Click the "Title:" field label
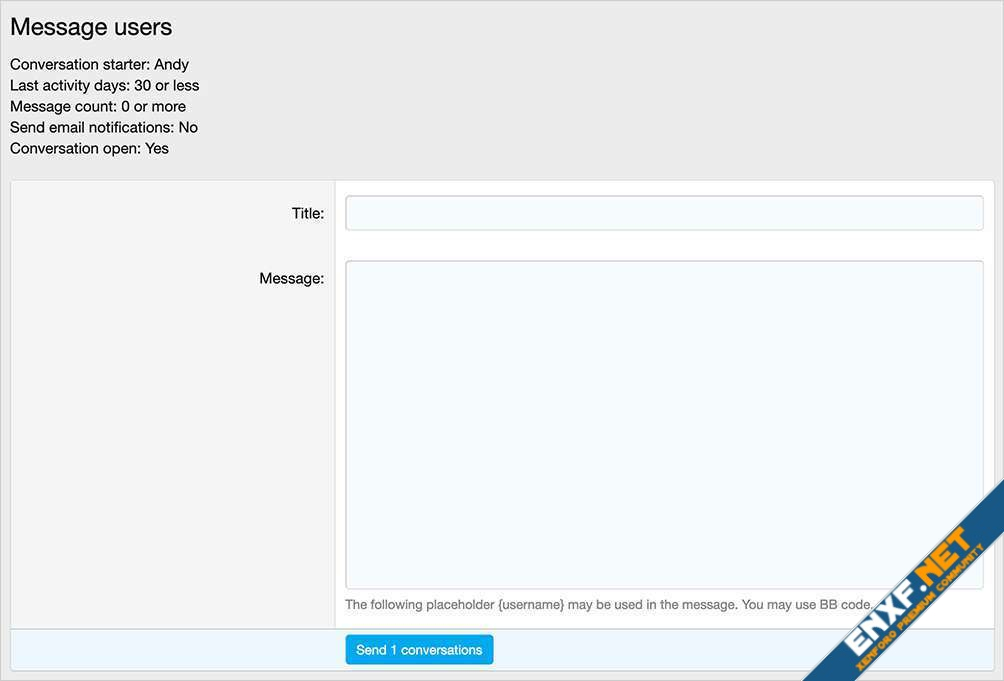The width and height of the screenshot is (1004, 681). click(x=307, y=213)
